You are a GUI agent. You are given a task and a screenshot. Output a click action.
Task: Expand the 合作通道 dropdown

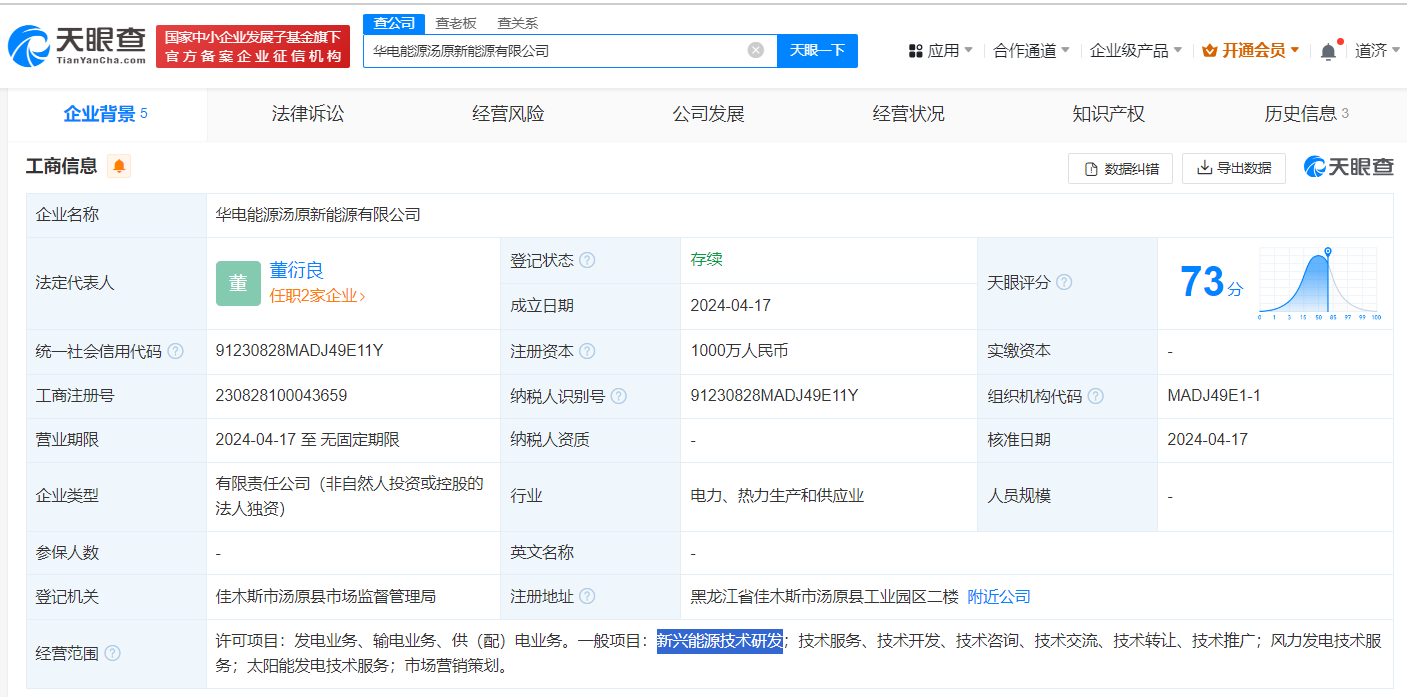(x=1031, y=51)
